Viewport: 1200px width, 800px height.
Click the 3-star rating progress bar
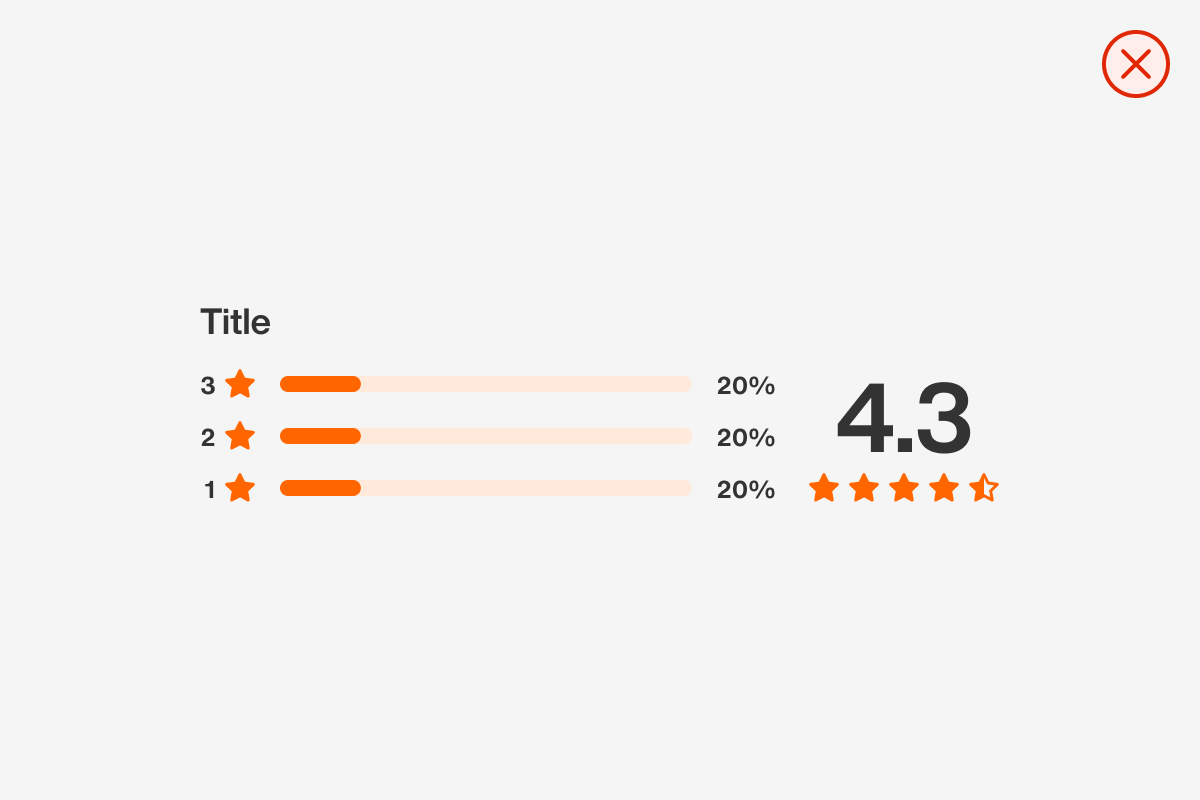coord(485,384)
